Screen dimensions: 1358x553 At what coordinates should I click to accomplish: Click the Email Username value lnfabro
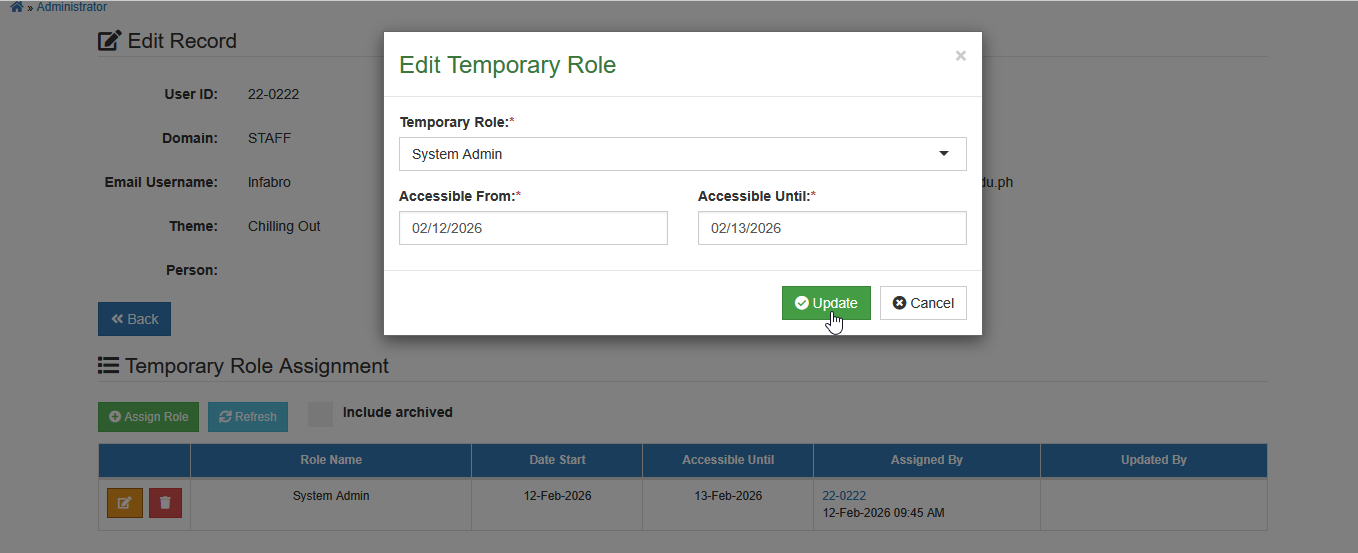pos(269,182)
